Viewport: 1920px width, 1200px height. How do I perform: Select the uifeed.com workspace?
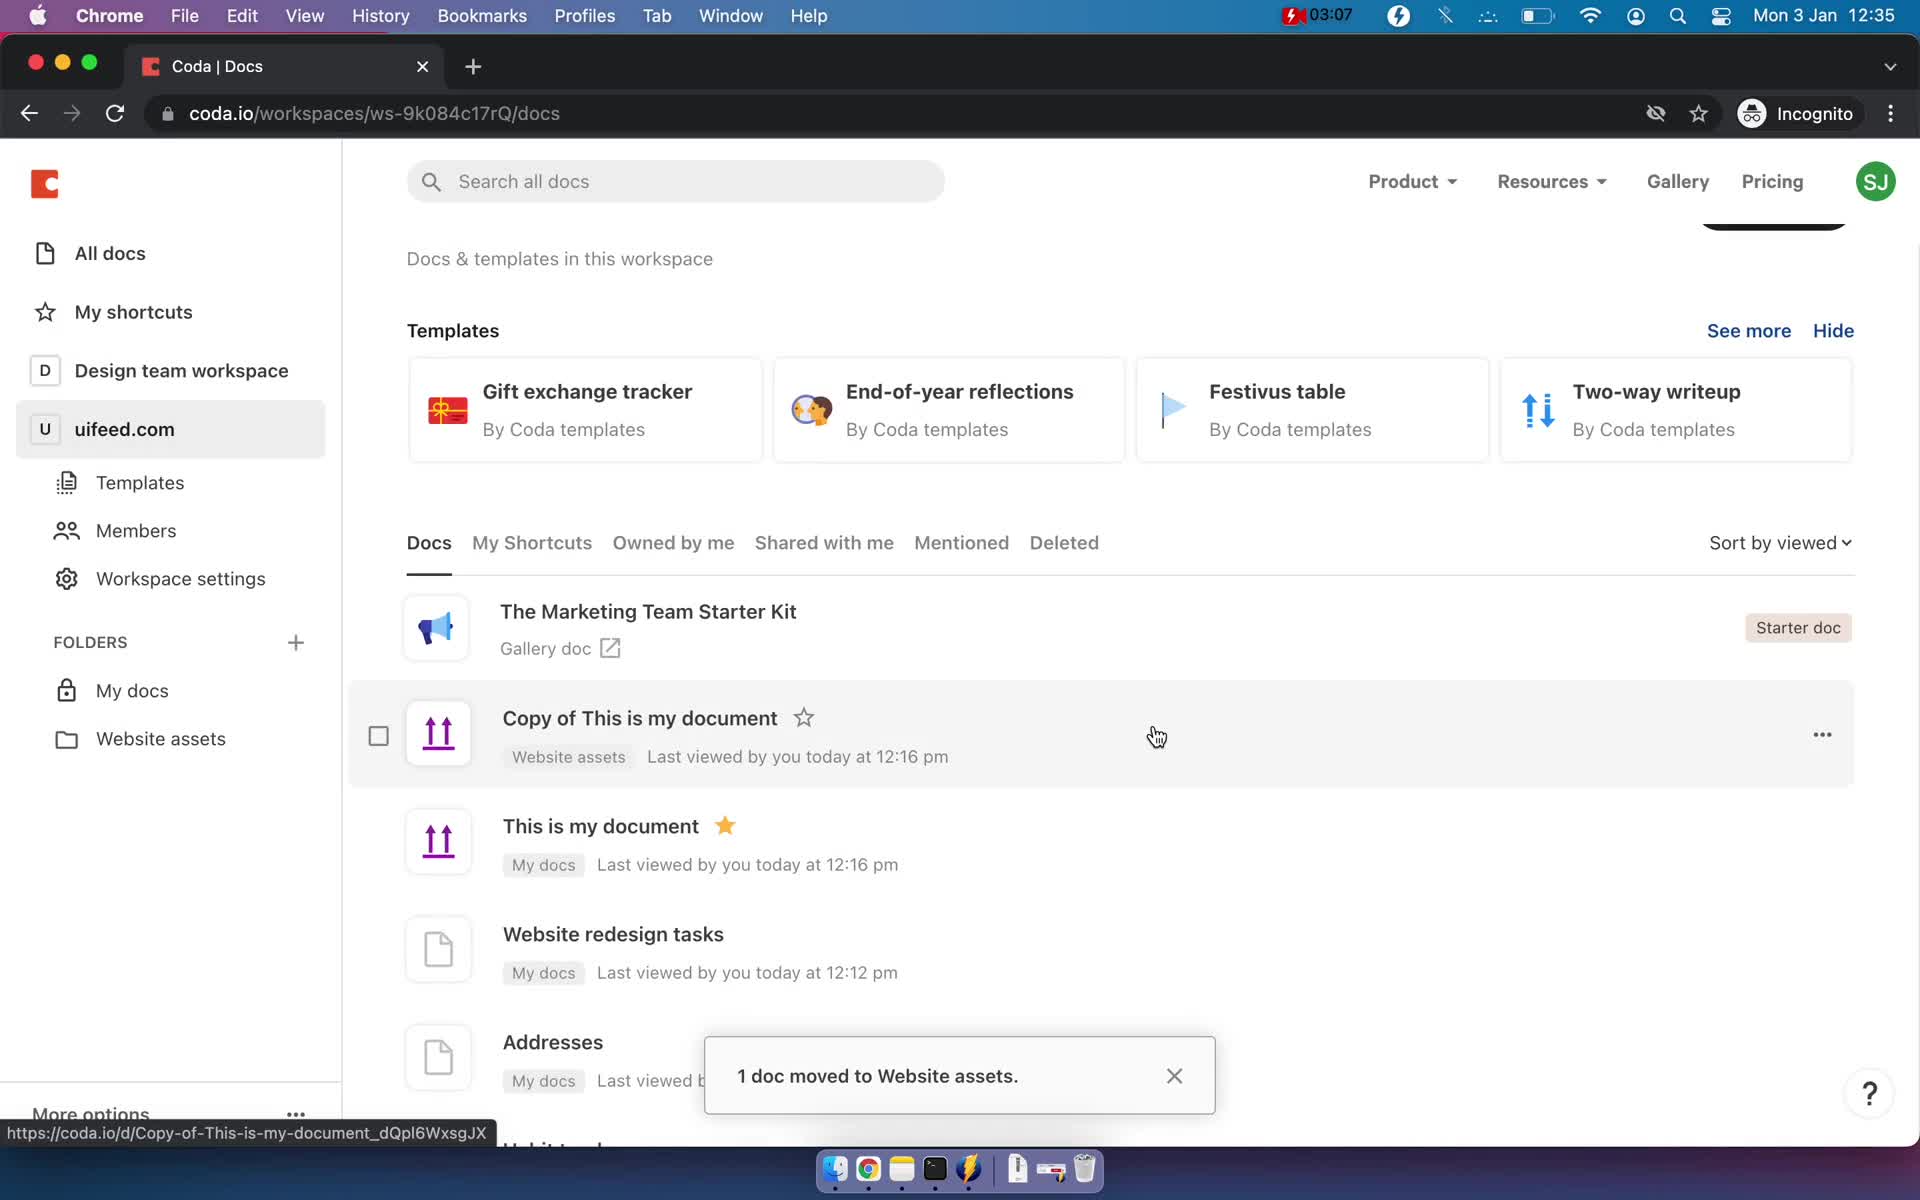[x=170, y=430]
